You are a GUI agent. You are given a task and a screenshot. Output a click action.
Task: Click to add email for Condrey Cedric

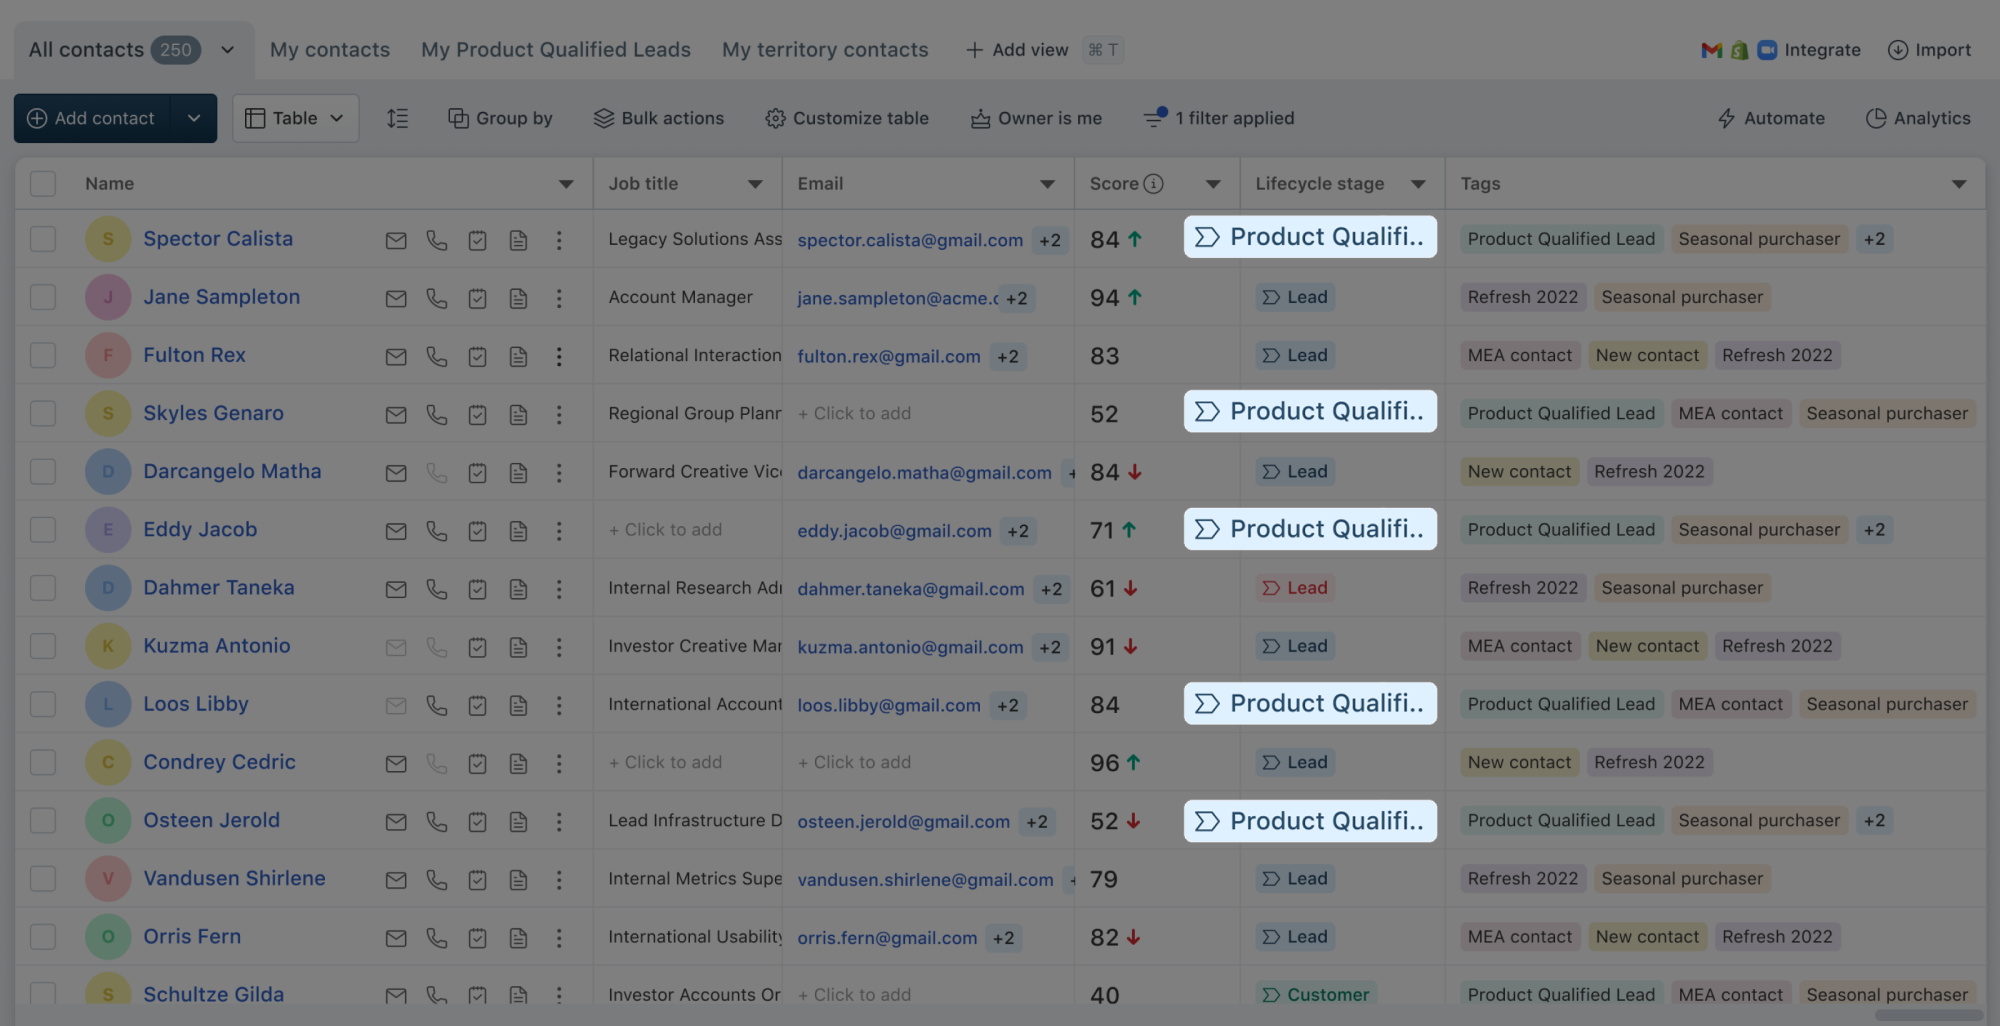point(855,762)
